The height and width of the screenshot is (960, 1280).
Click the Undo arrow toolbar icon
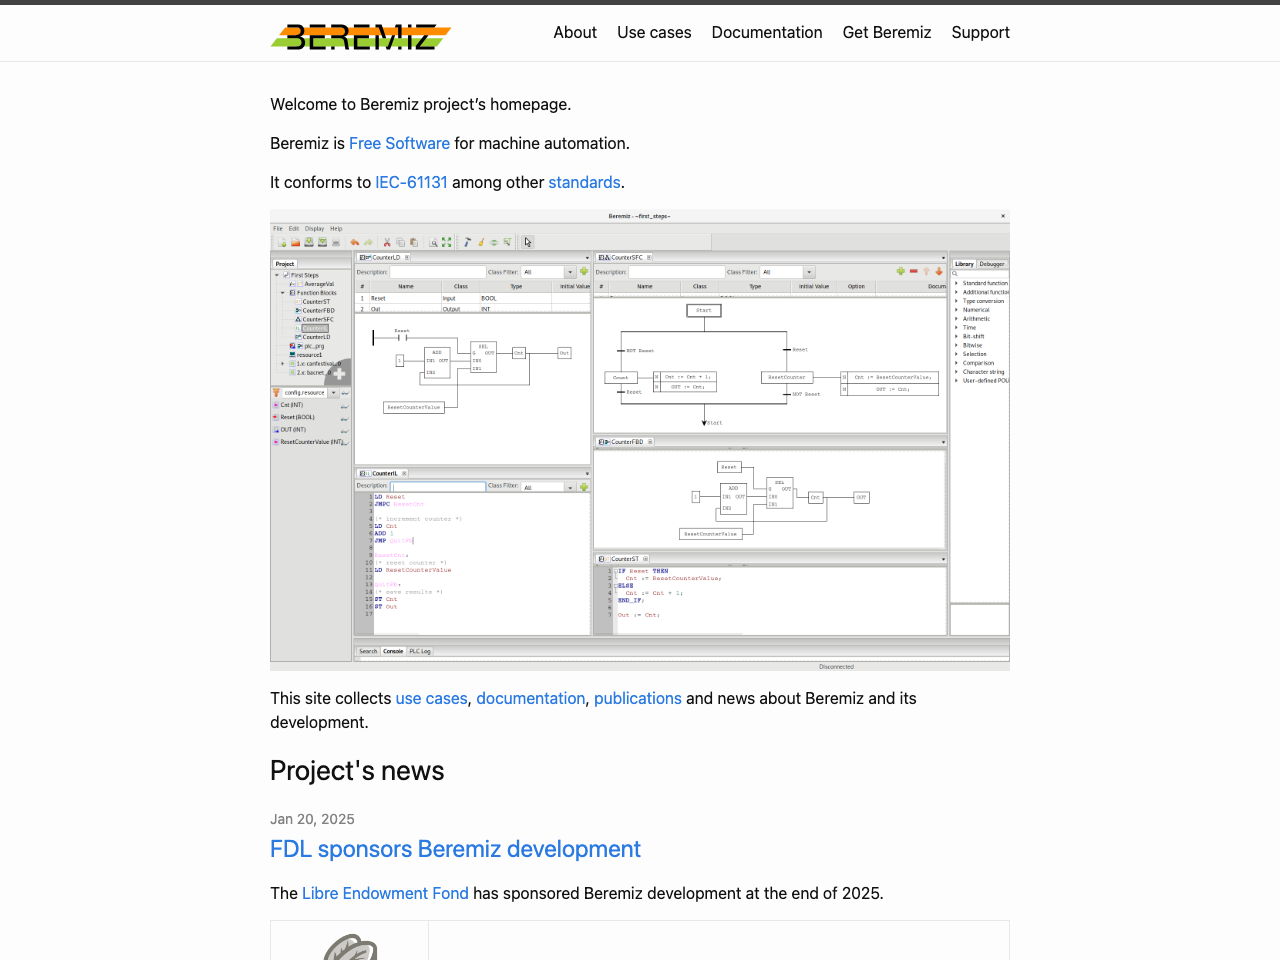tap(355, 242)
